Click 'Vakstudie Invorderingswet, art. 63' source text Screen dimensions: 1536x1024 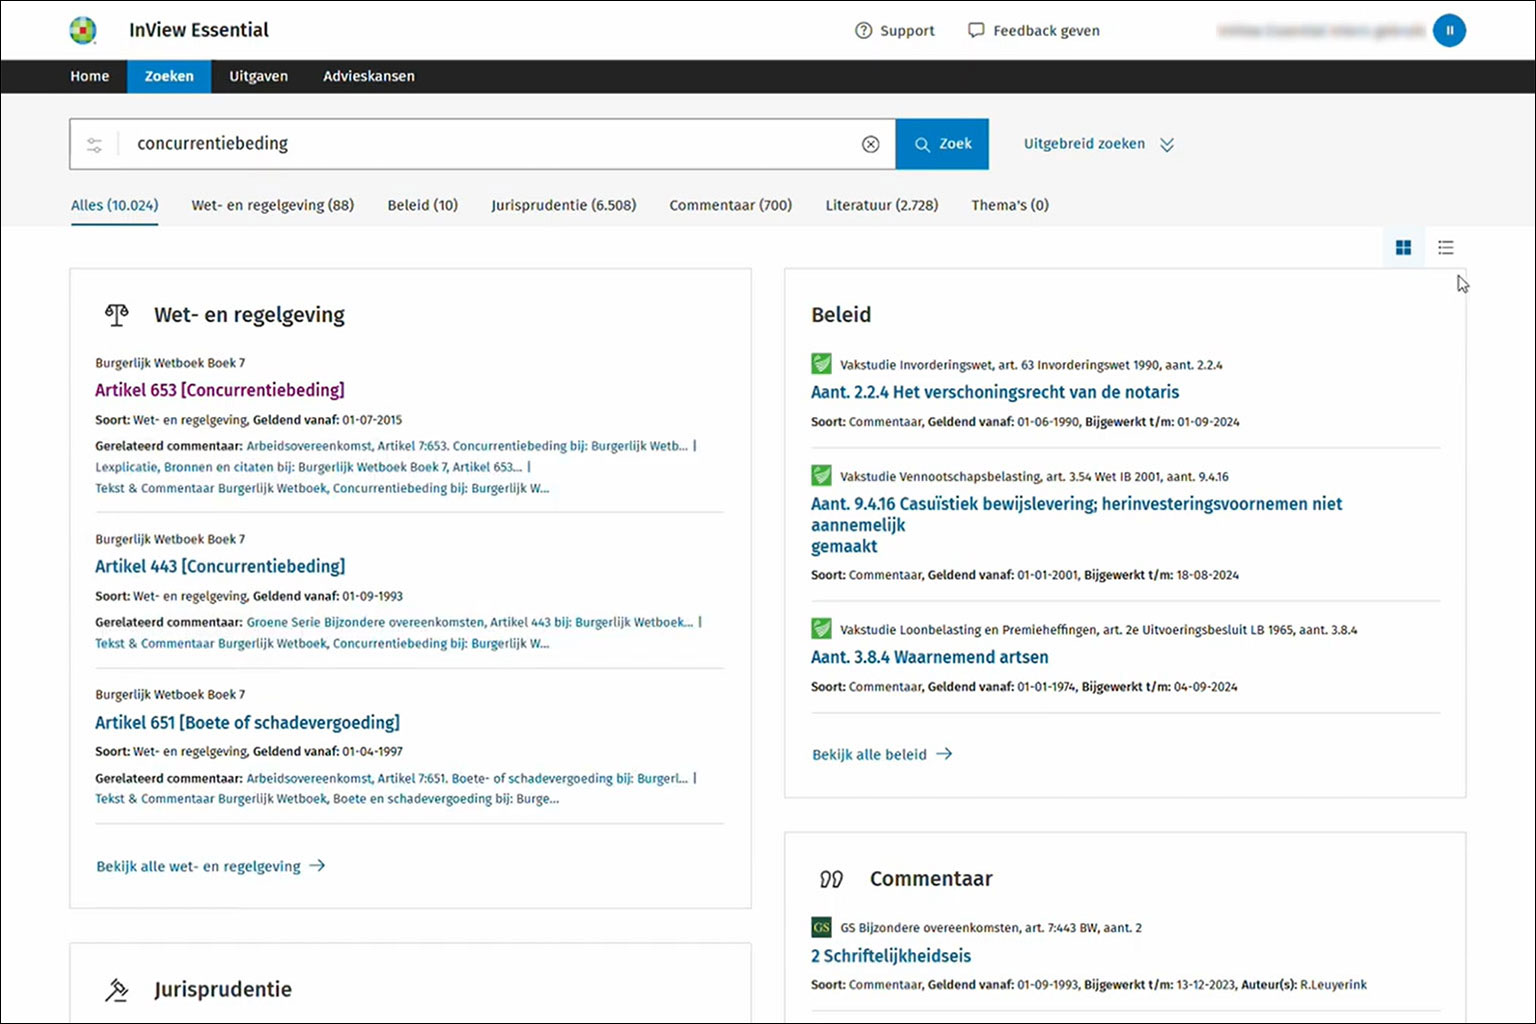[x=1031, y=365]
